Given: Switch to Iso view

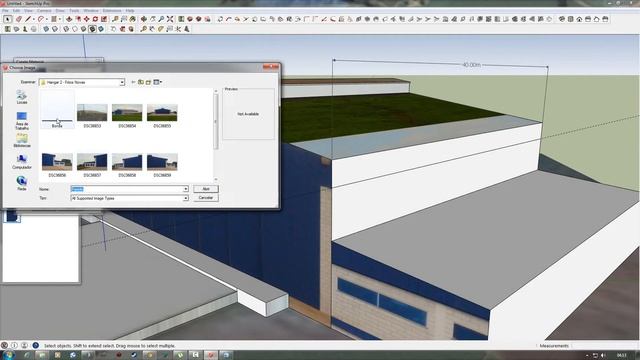Looking at the screenshot, I should 562,19.
